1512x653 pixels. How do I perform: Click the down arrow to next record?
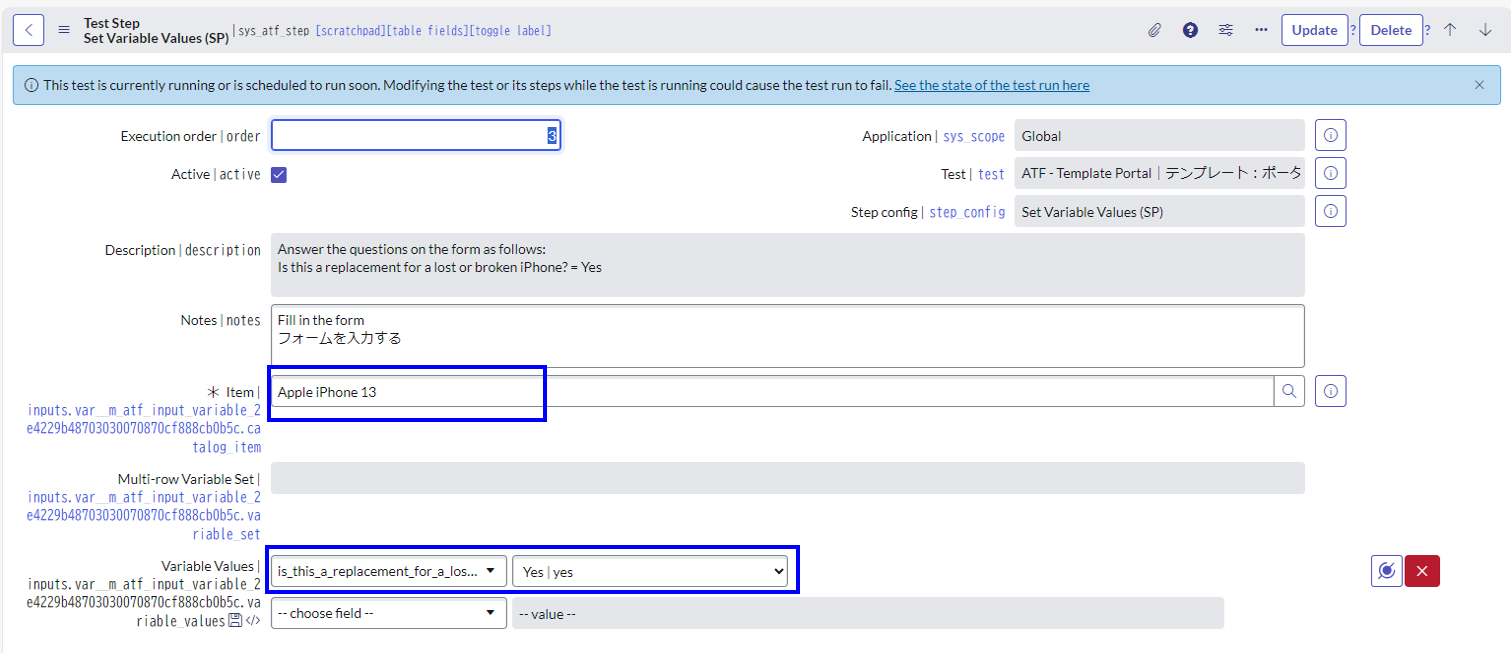(1487, 30)
